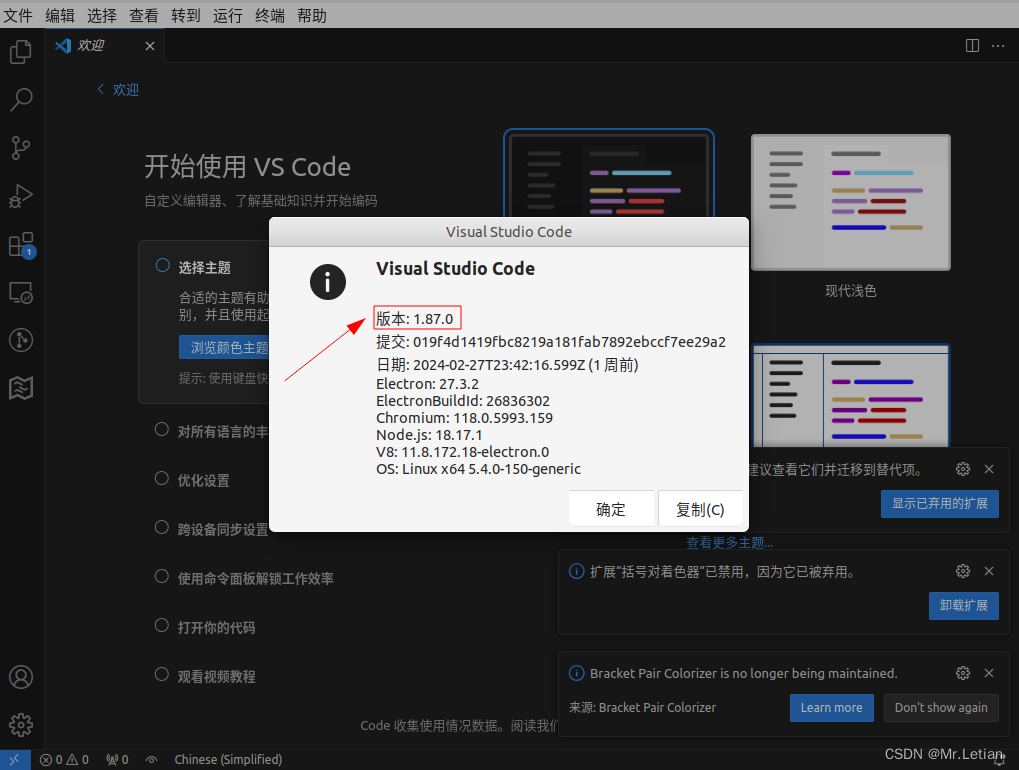Click the OS: Linux x64 line
The height and width of the screenshot is (770, 1019).
pyautogui.click(x=478, y=469)
